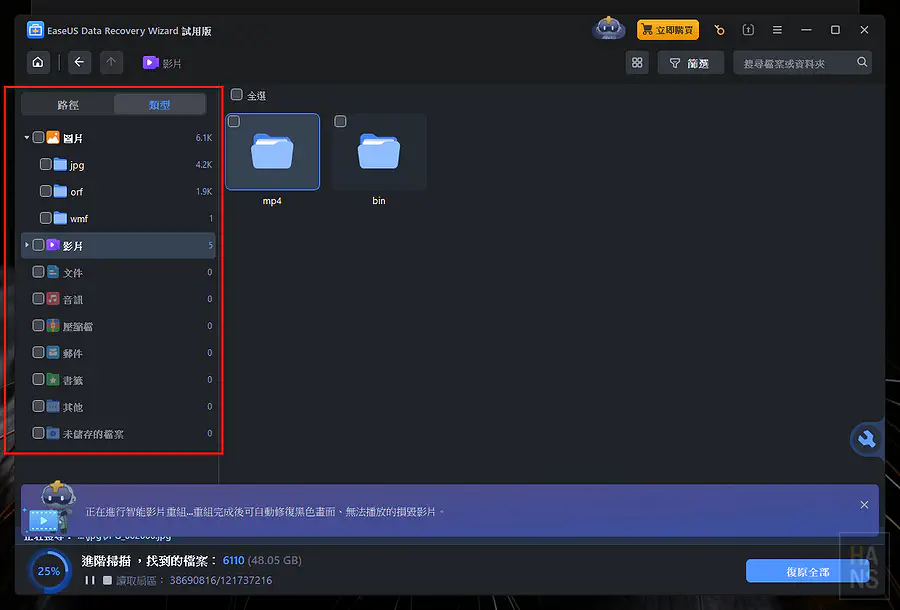Pause the ongoing scan
Screen dimensions: 900x610
coord(89,580)
